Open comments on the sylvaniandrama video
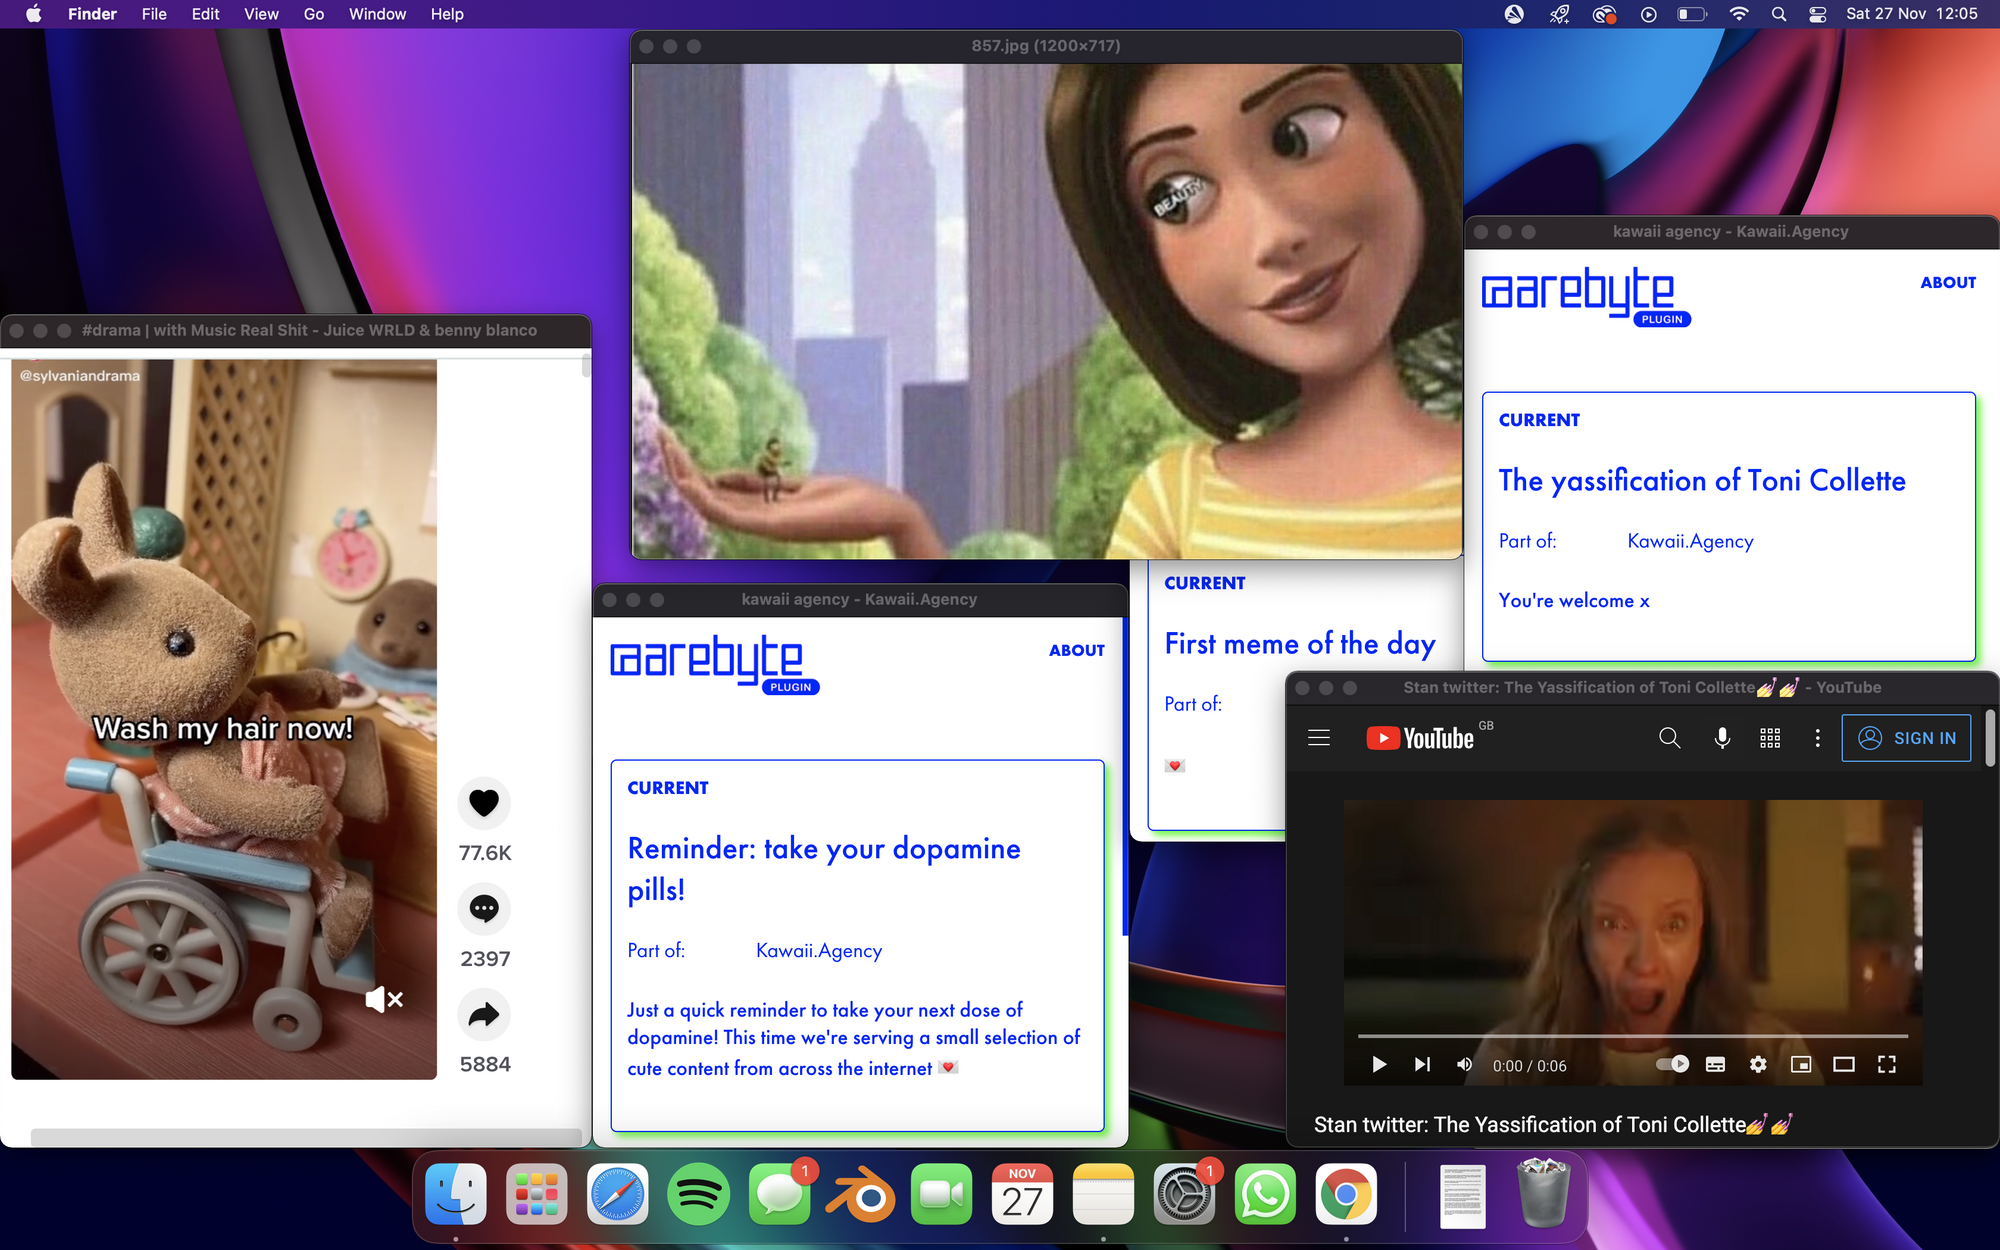The height and width of the screenshot is (1250, 2000). (484, 908)
